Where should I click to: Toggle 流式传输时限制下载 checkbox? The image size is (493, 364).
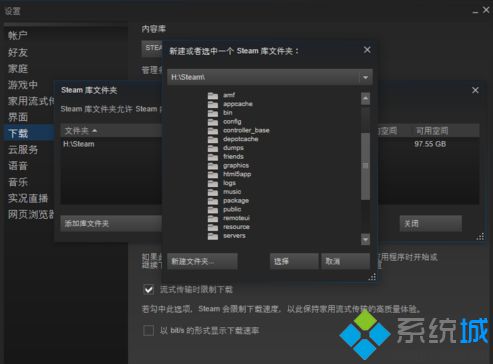point(149,289)
